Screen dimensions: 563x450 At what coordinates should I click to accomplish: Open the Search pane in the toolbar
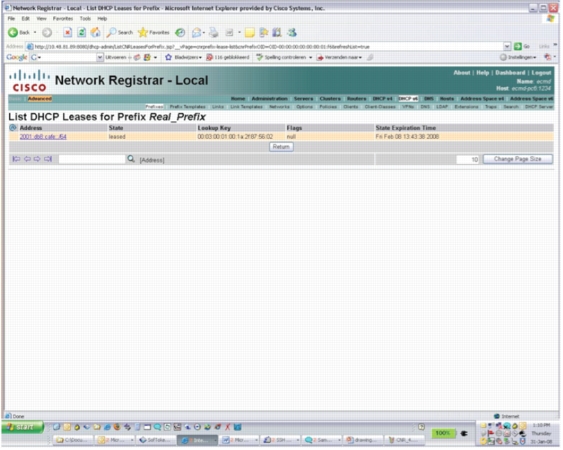[x=120, y=33]
